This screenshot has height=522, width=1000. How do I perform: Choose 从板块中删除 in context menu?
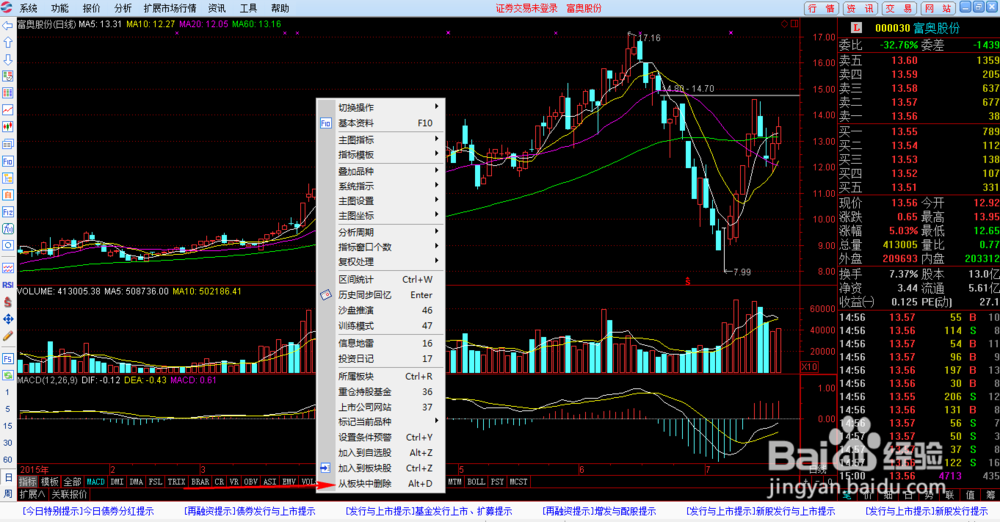click(x=381, y=484)
